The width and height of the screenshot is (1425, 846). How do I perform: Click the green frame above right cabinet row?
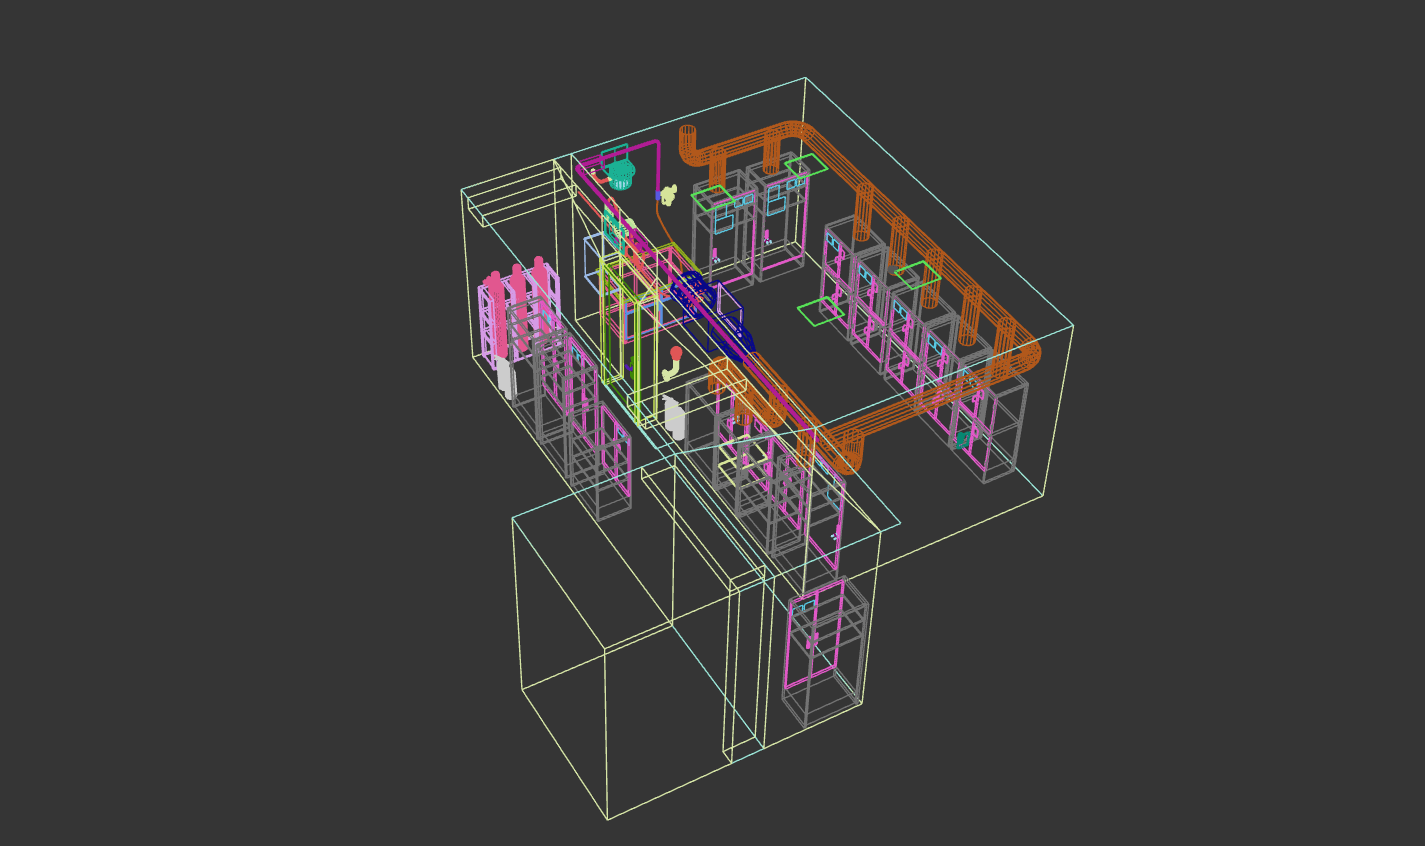(x=917, y=275)
